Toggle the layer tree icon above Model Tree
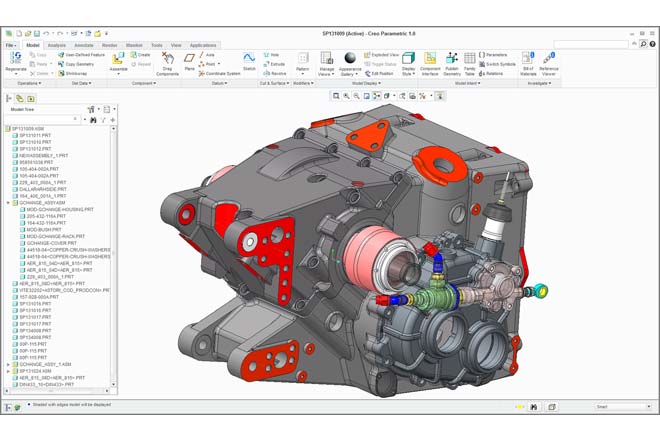 point(20,99)
